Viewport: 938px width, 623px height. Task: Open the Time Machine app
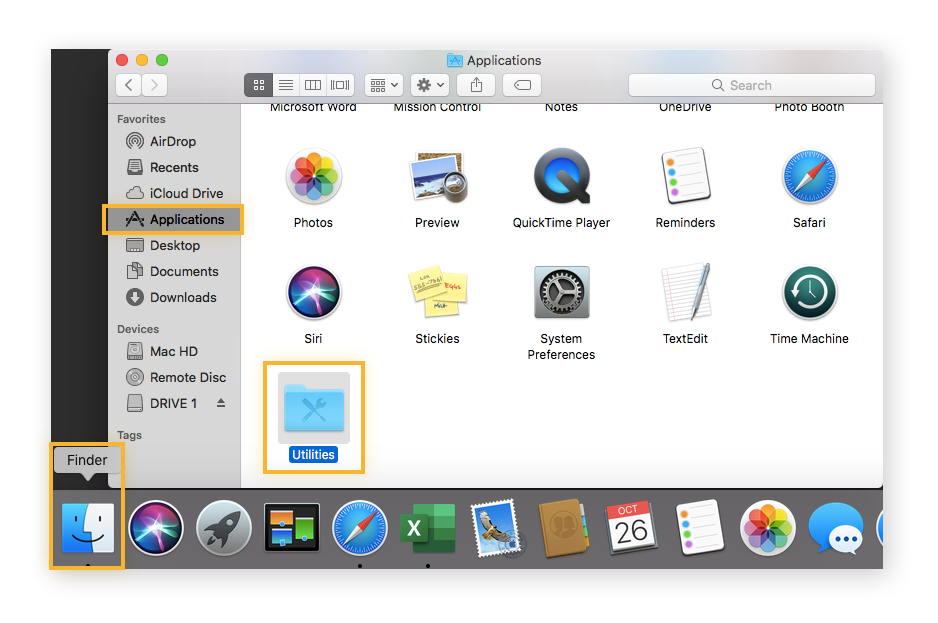pos(809,292)
